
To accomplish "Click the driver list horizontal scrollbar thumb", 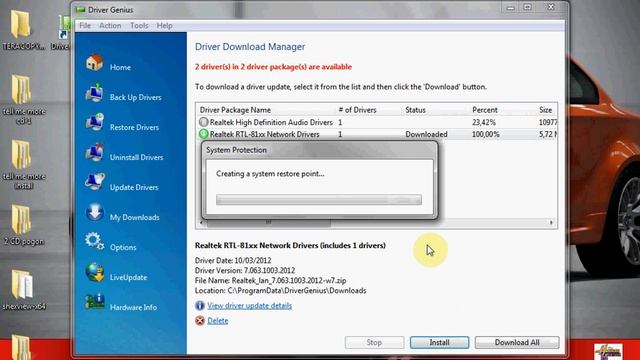I will (269, 222).
